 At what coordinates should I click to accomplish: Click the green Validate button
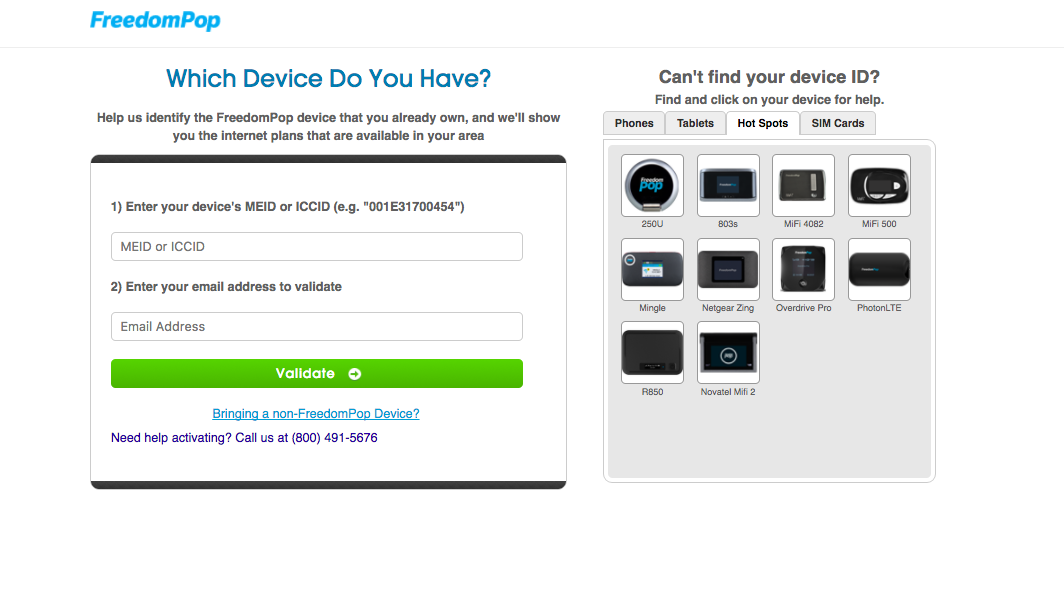pyautogui.click(x=317, y=373)
